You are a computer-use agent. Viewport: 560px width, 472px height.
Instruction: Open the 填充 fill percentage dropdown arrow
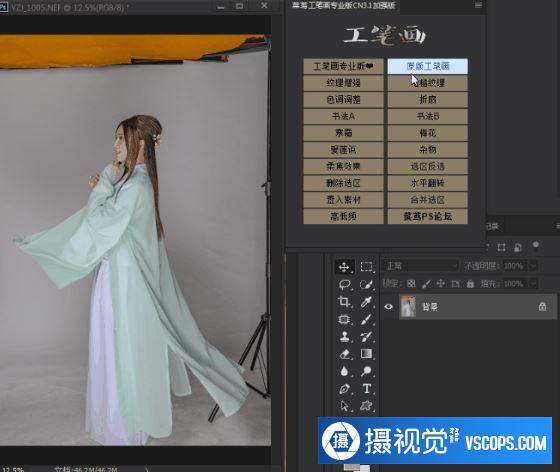[533, 283]
